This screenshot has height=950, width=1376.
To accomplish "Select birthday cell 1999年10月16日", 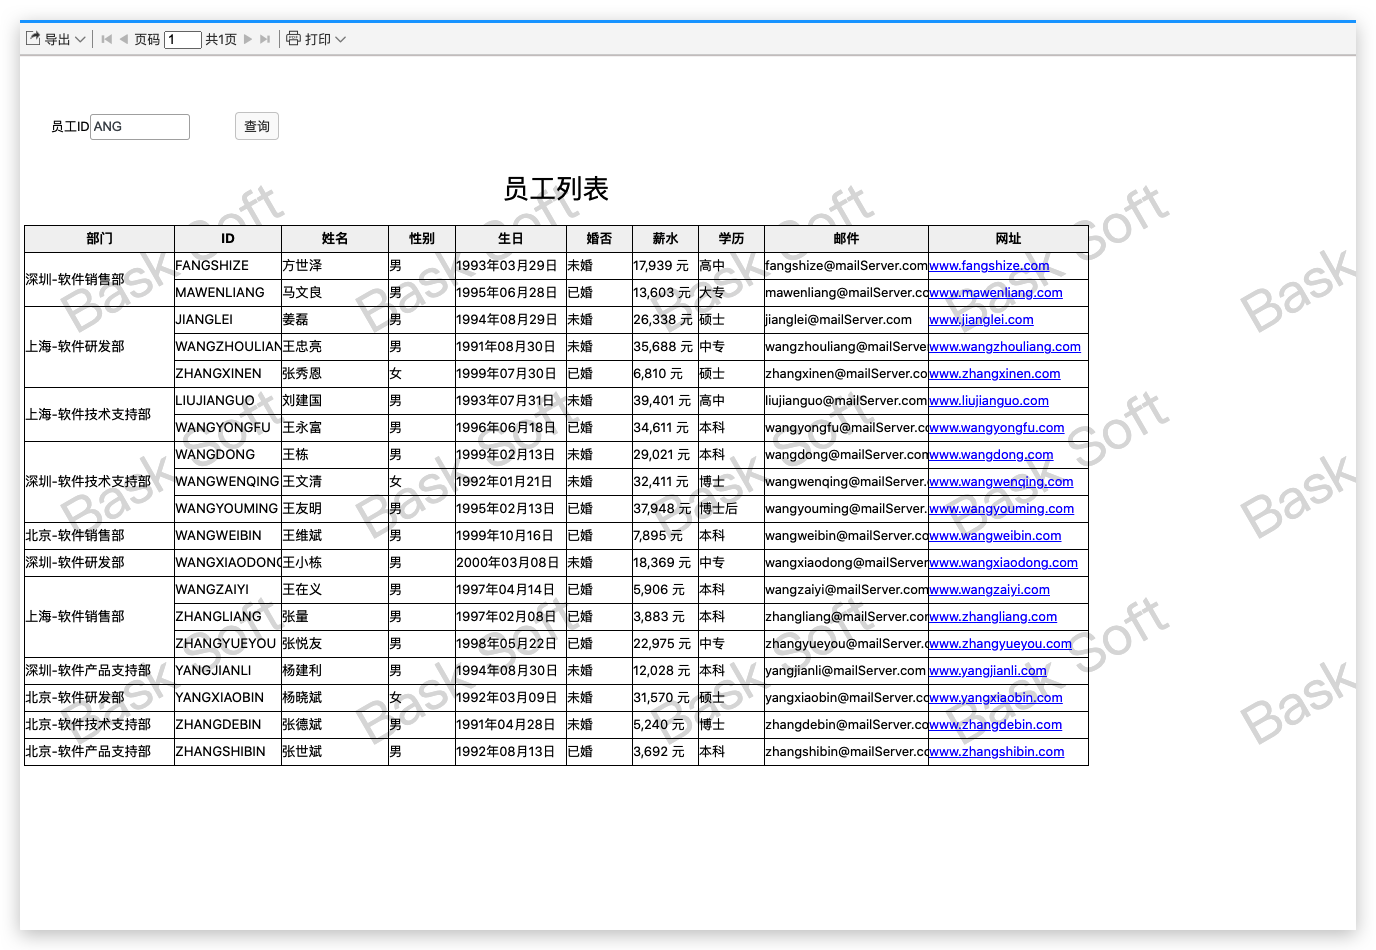I will pos(511,536).
